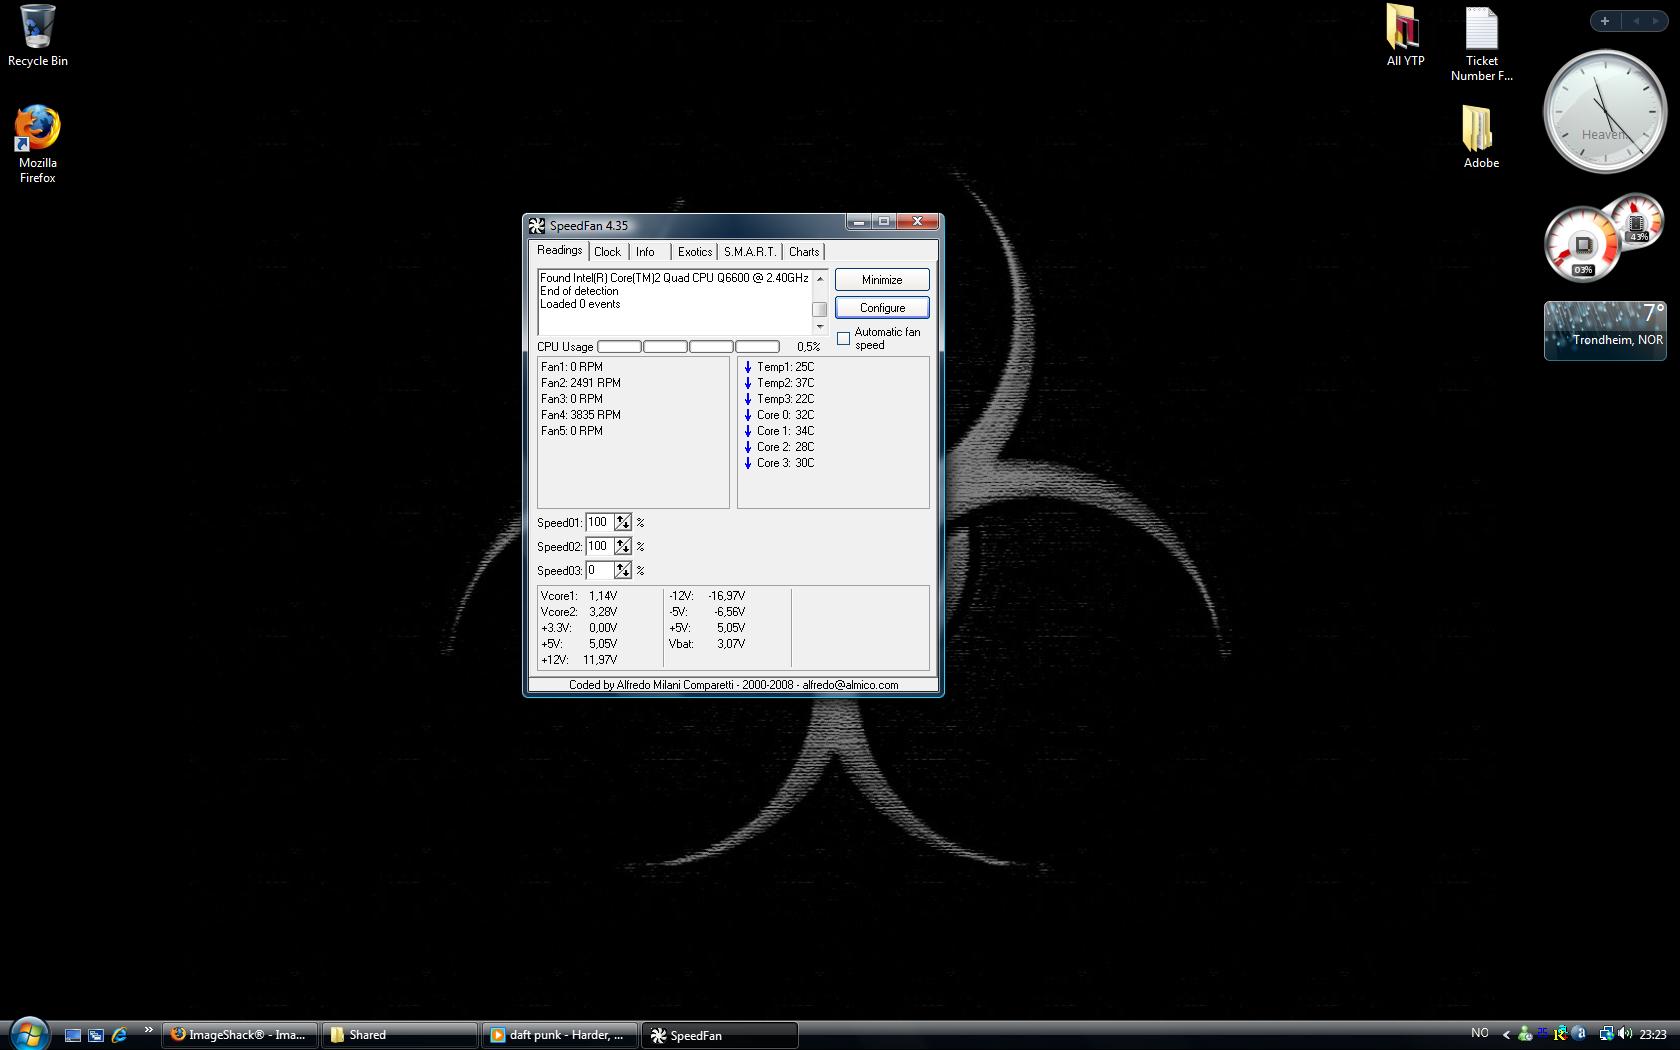Click the Minimize button in SpeedFan
The height and width of the screenshot is (1050, 1680).
click(882, 280)
